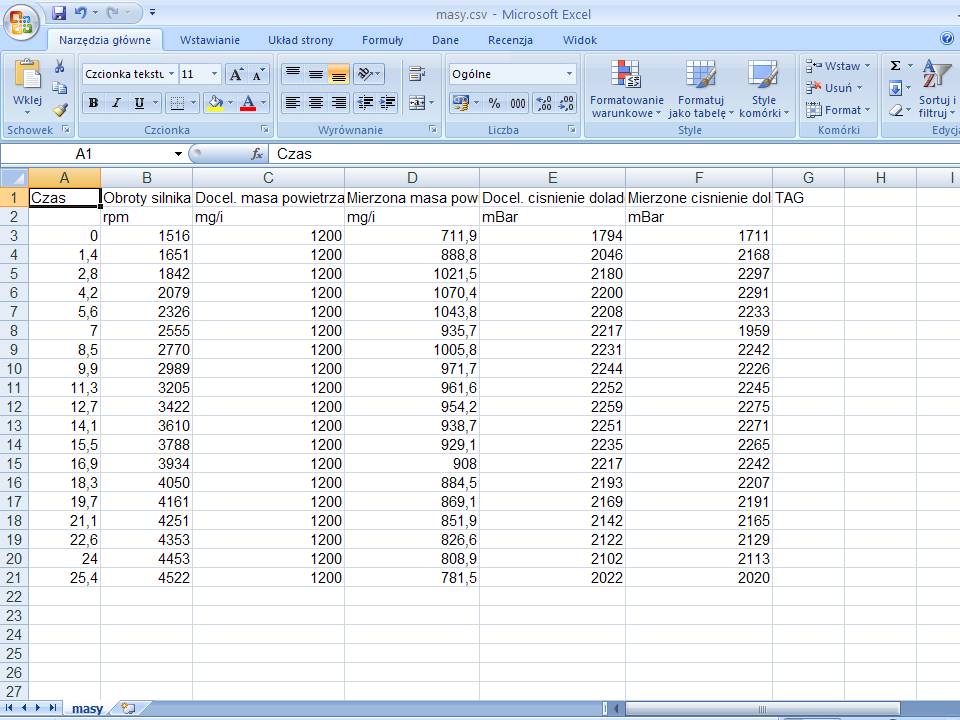Toggle Italic formatting

pos(116,103)
